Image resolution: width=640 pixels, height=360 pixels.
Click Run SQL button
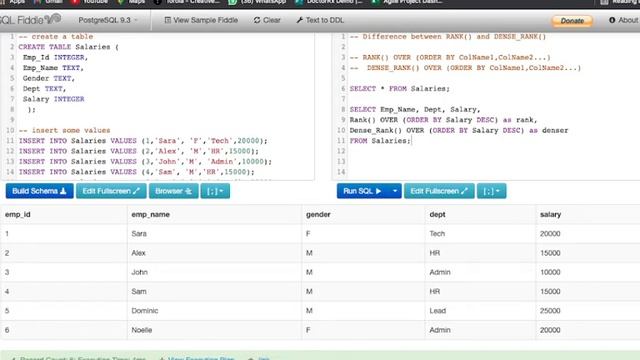coord(362,191)
